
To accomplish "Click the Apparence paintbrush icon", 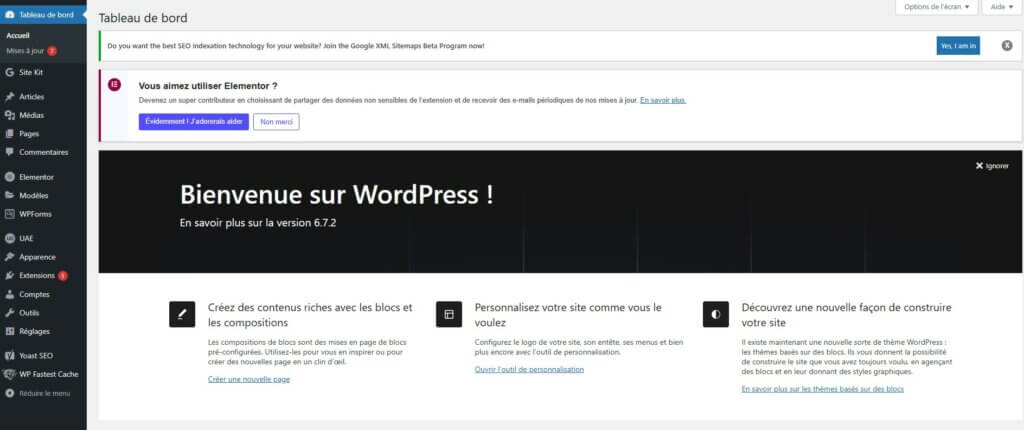I will [x=9, y=257].
